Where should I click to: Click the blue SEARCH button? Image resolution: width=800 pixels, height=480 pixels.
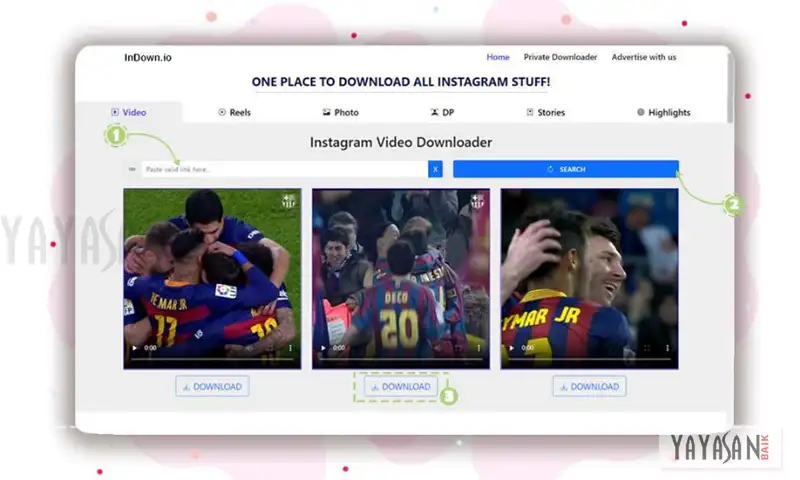[x=566, y=169]
